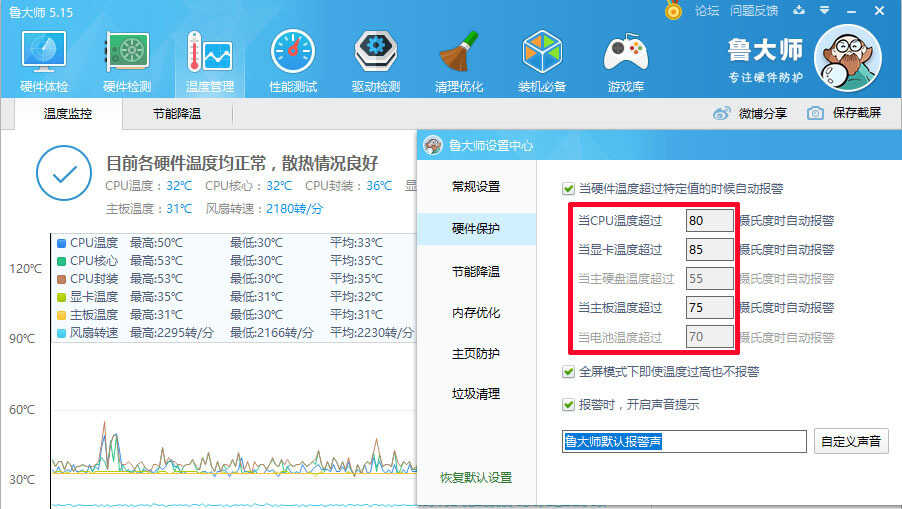This screenshot has height=509, width=902.
Task: Click the Weibo share icon
Action: [x=721, y=113]
